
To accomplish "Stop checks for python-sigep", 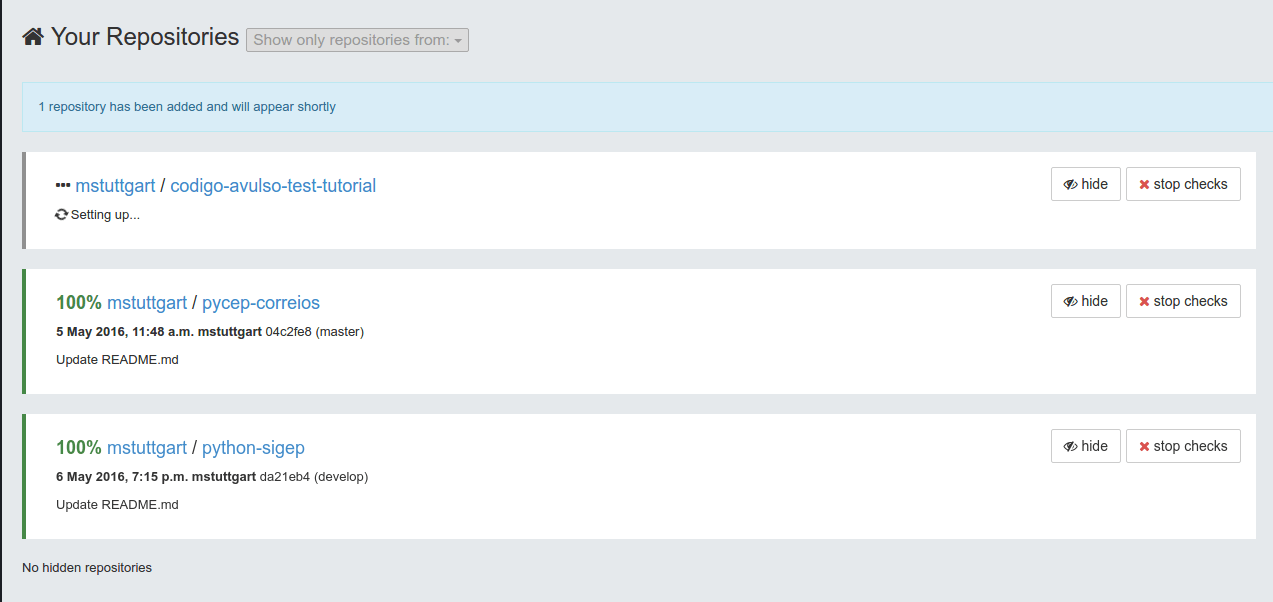I will coord(1183,446).
